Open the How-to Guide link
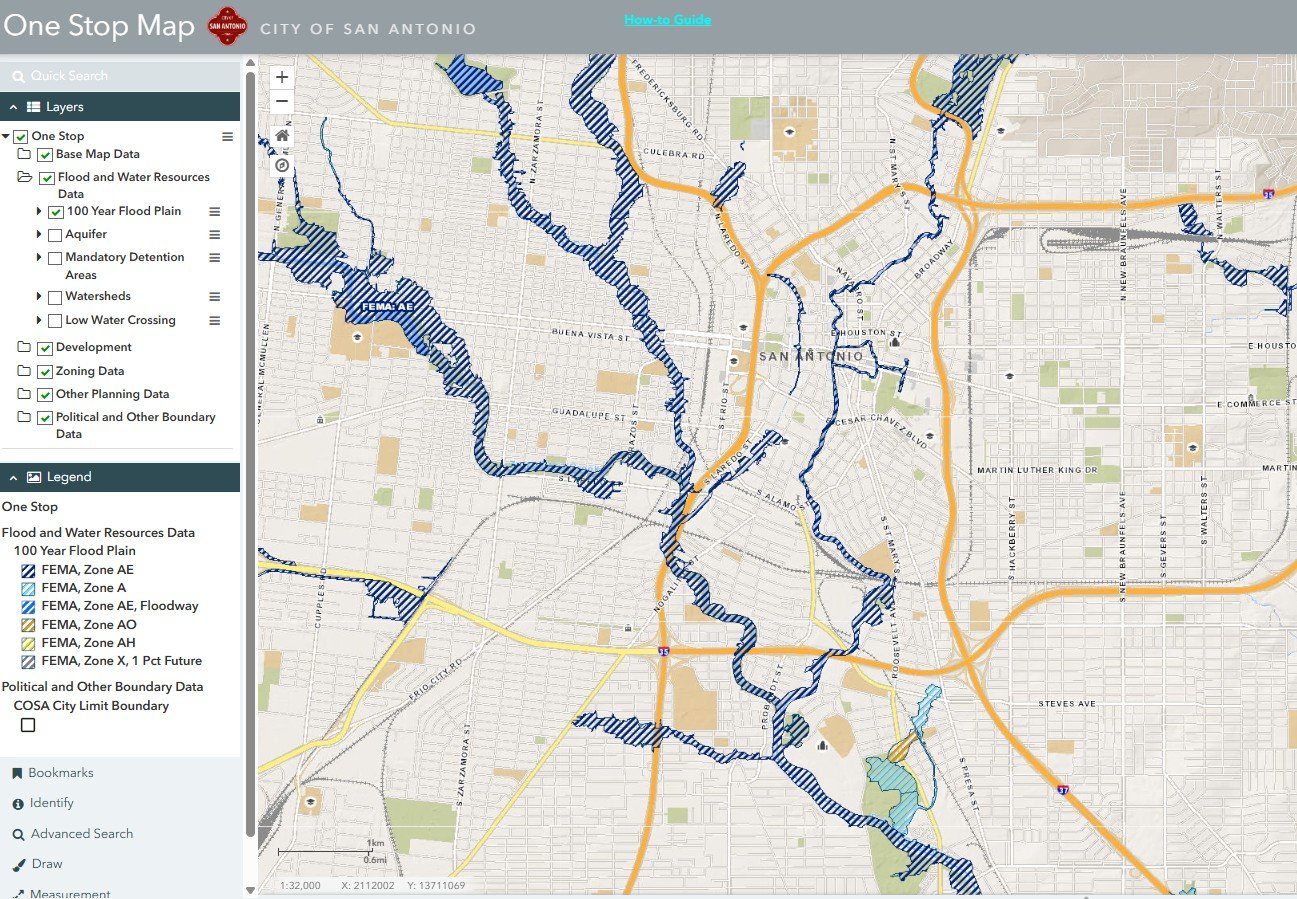This screenshot has height=899, width=1297. (x=667, y=18)
